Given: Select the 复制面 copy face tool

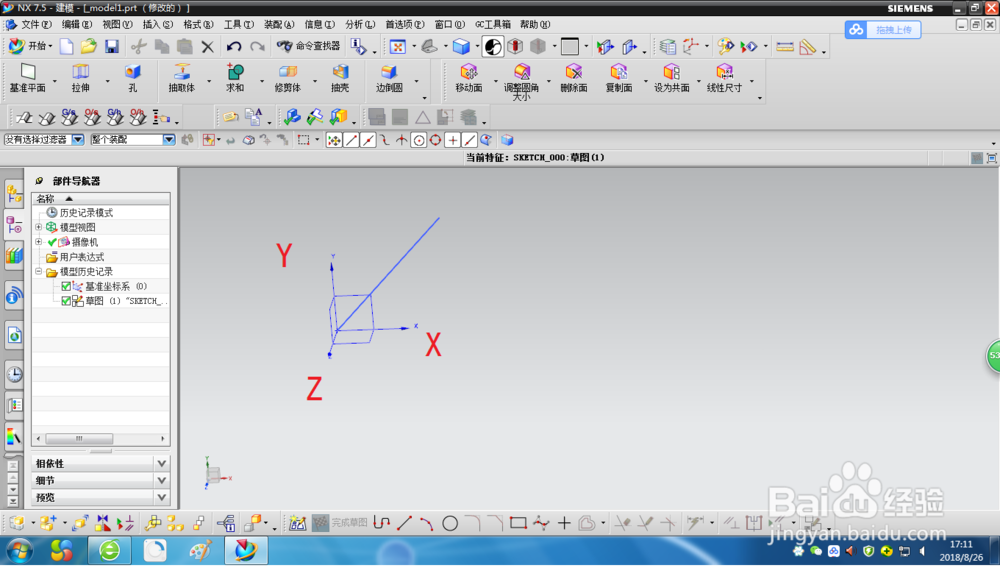Looking at the screenshot, I should 619,78.
